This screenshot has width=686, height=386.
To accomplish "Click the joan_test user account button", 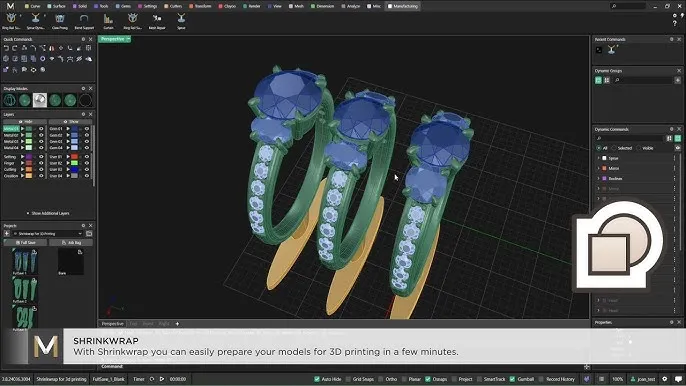I will pyautogui.click(x=643, y=379).
